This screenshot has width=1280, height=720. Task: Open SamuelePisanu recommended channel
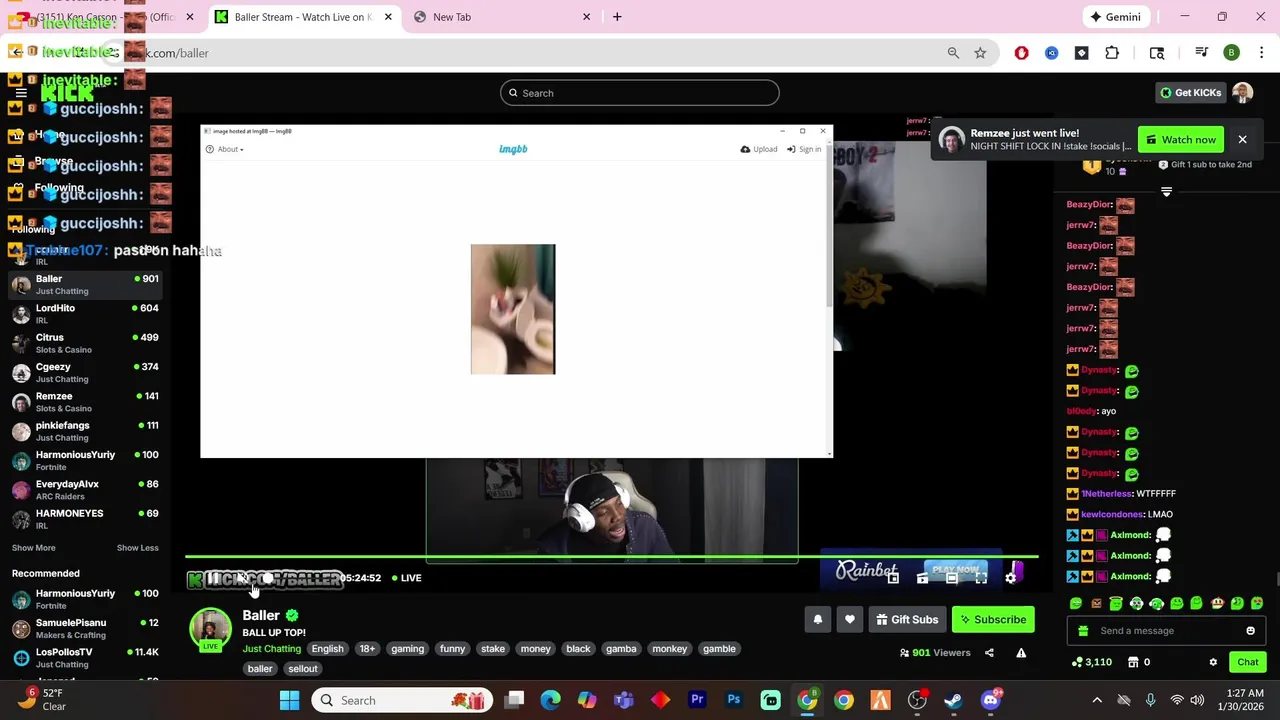coord(85,629)
